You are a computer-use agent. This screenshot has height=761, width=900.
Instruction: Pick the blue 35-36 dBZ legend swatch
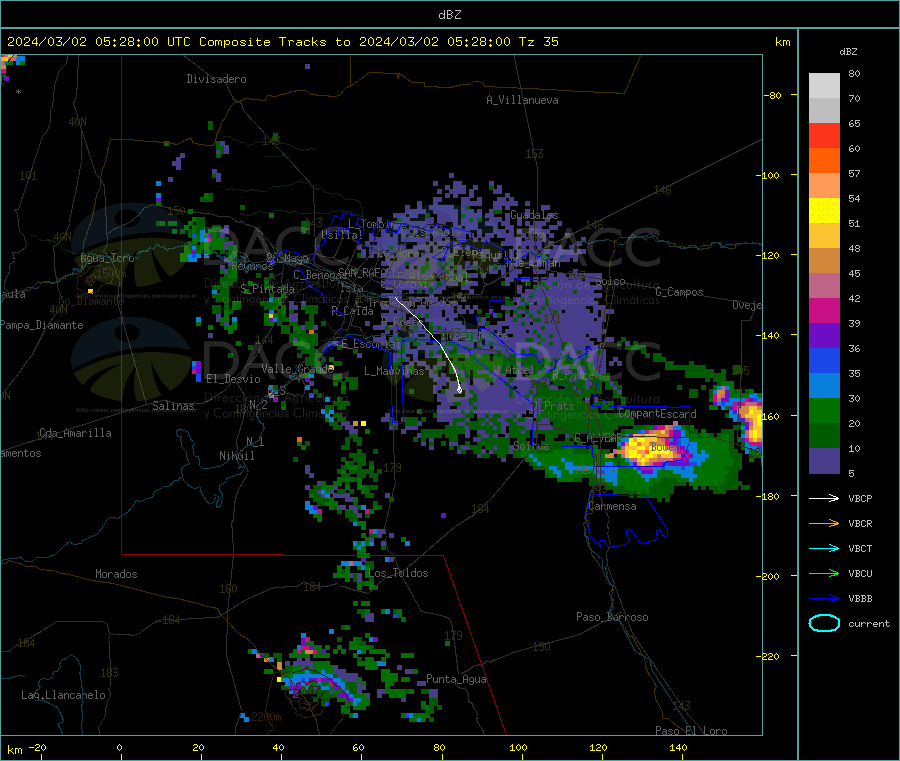point(824,360)
